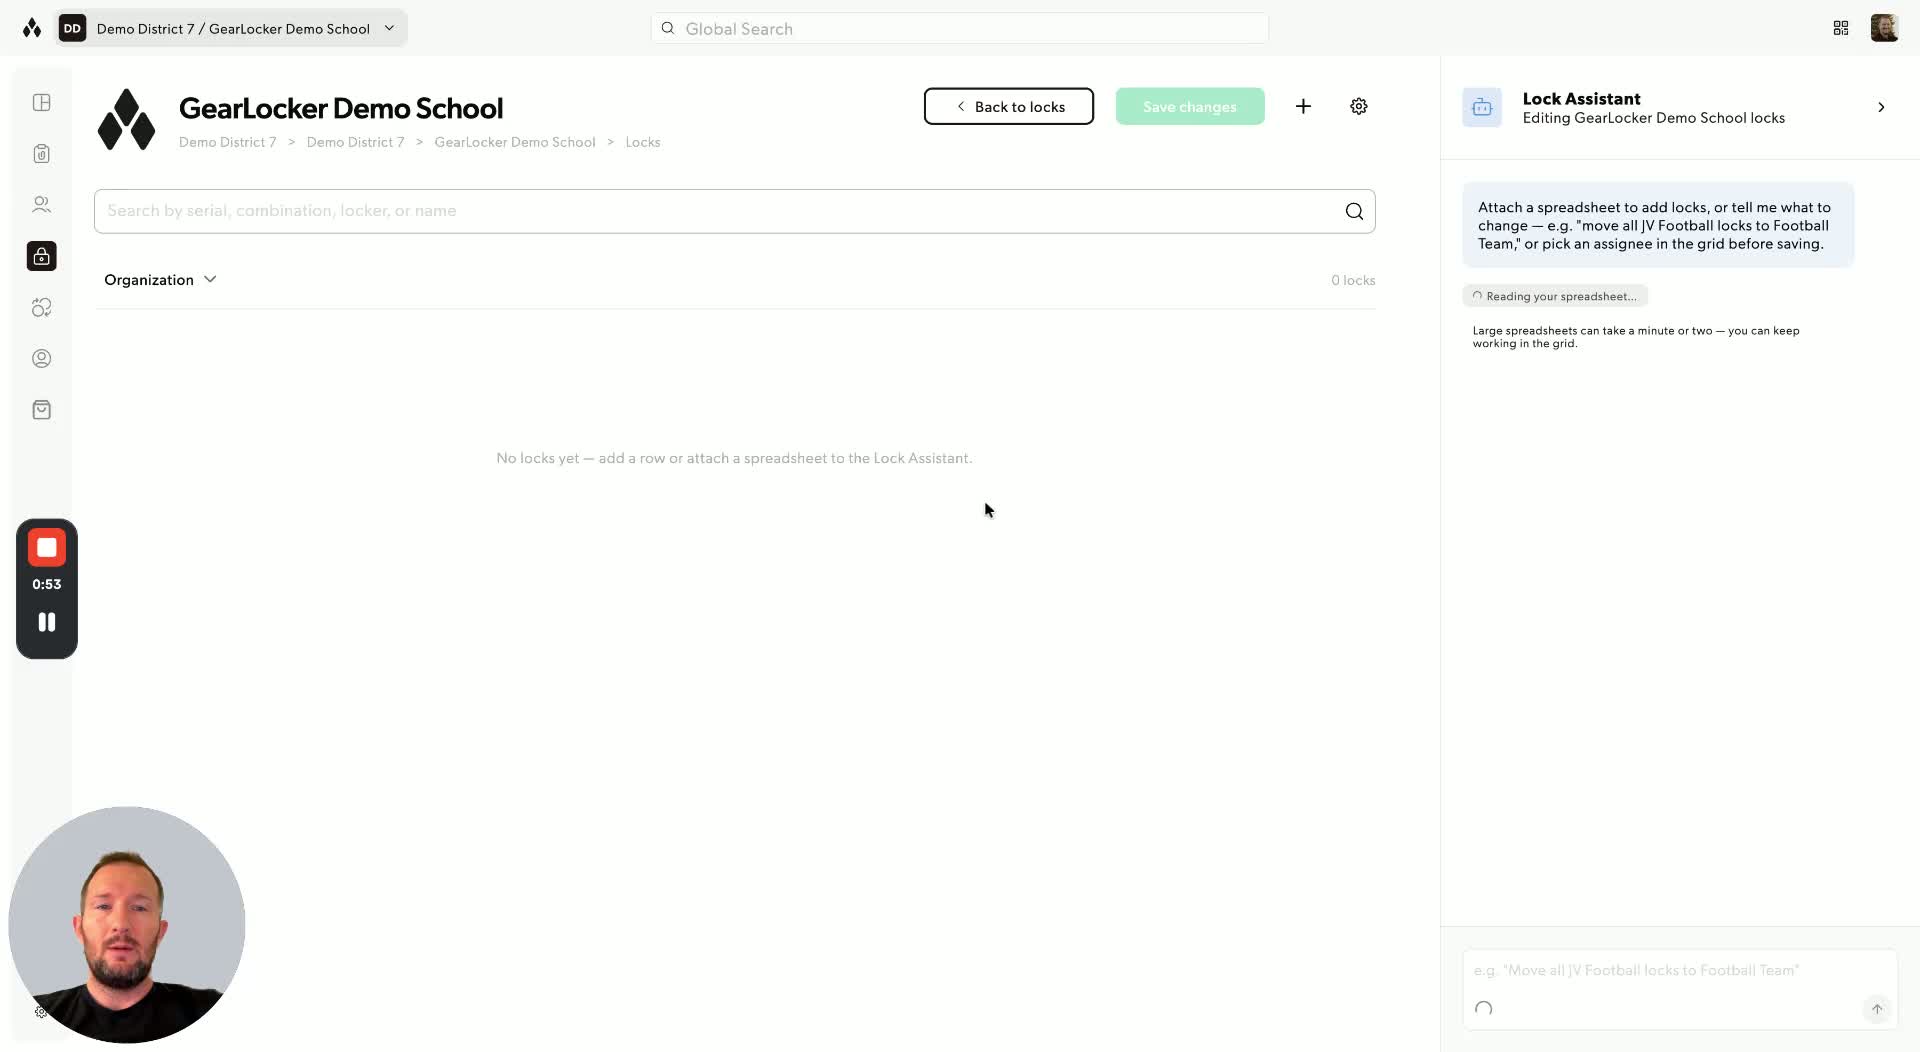Click the recording timer showing 0:53
1920x1052 pixels.
click(47, 584)
